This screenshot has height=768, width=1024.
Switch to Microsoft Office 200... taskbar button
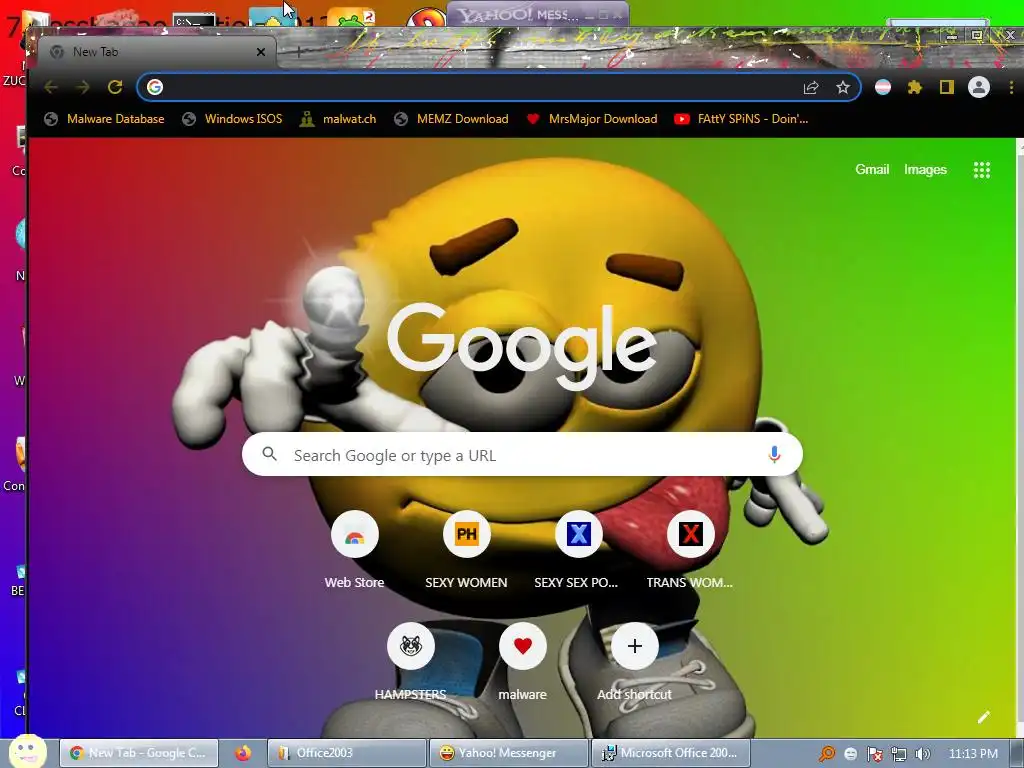[x=671, y=753]
